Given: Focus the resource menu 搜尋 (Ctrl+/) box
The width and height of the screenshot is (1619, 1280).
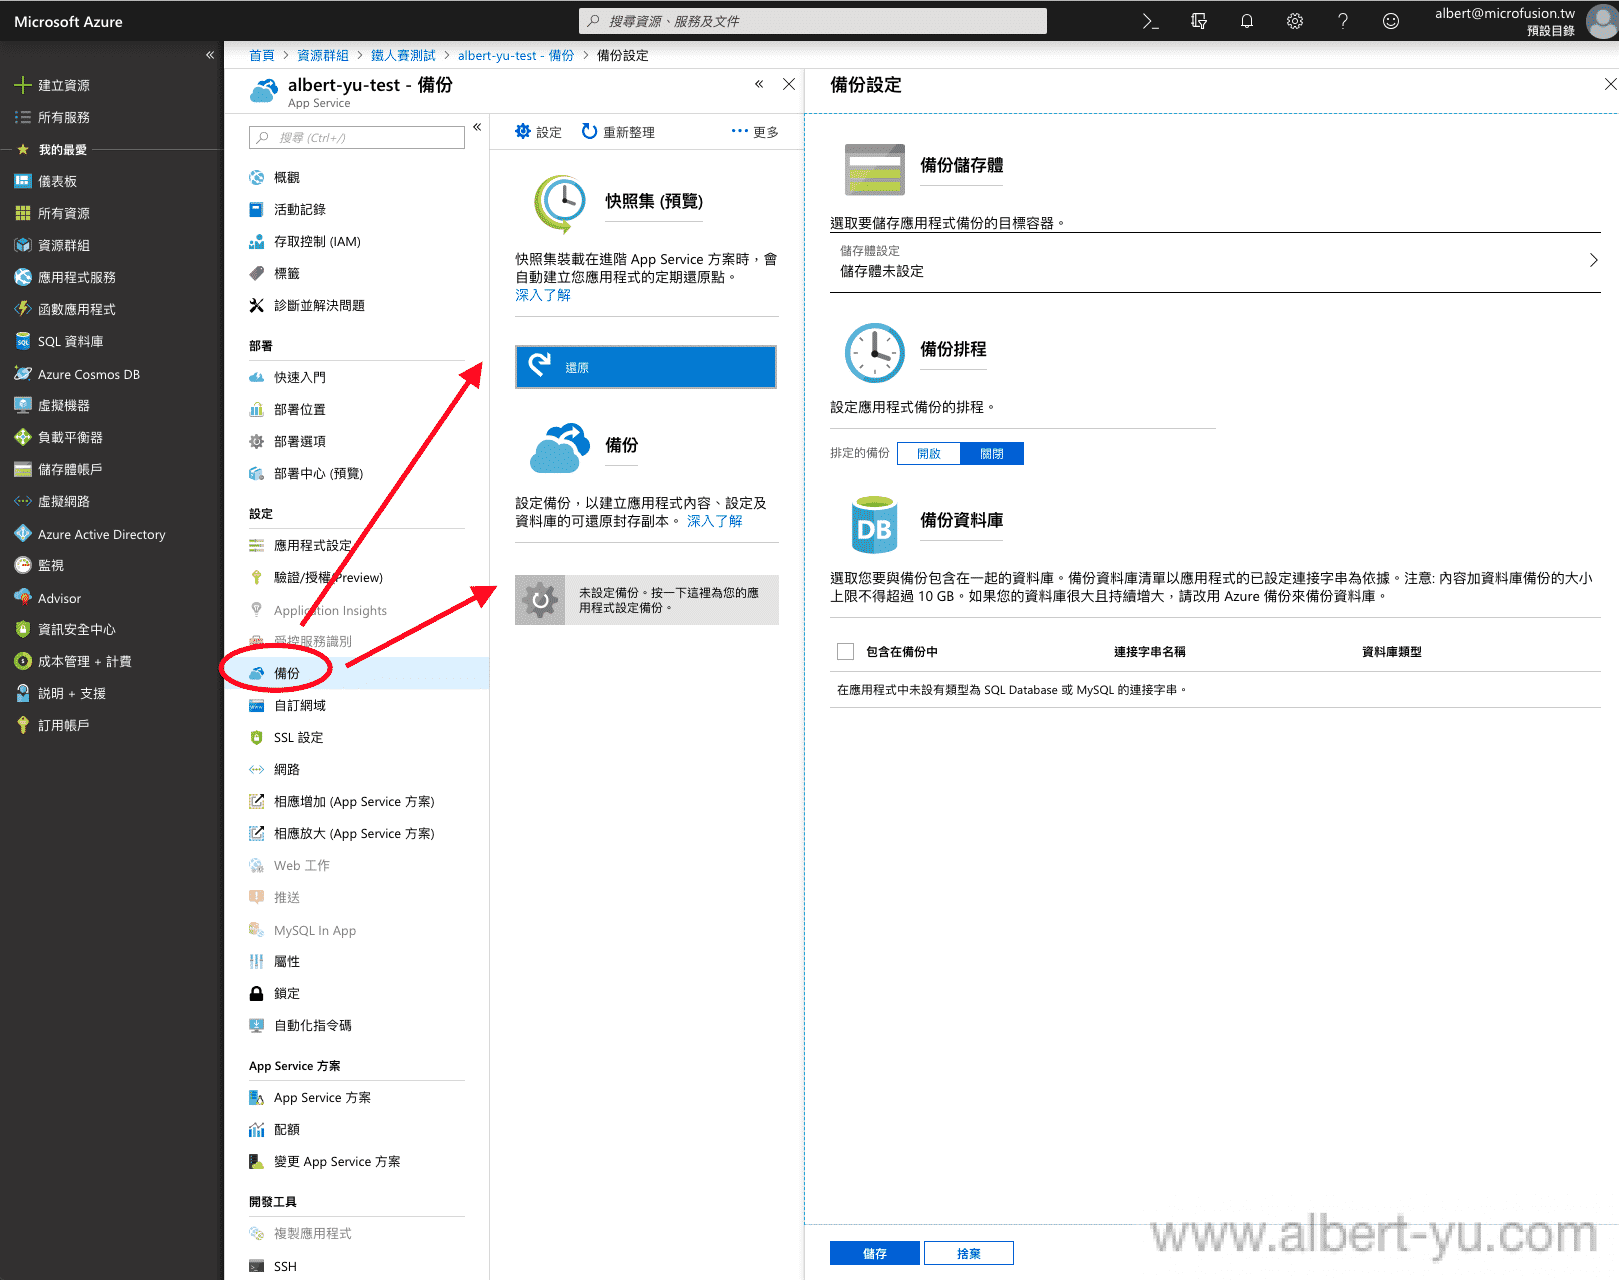Looking at the screenshot, I should click(357, 137).
